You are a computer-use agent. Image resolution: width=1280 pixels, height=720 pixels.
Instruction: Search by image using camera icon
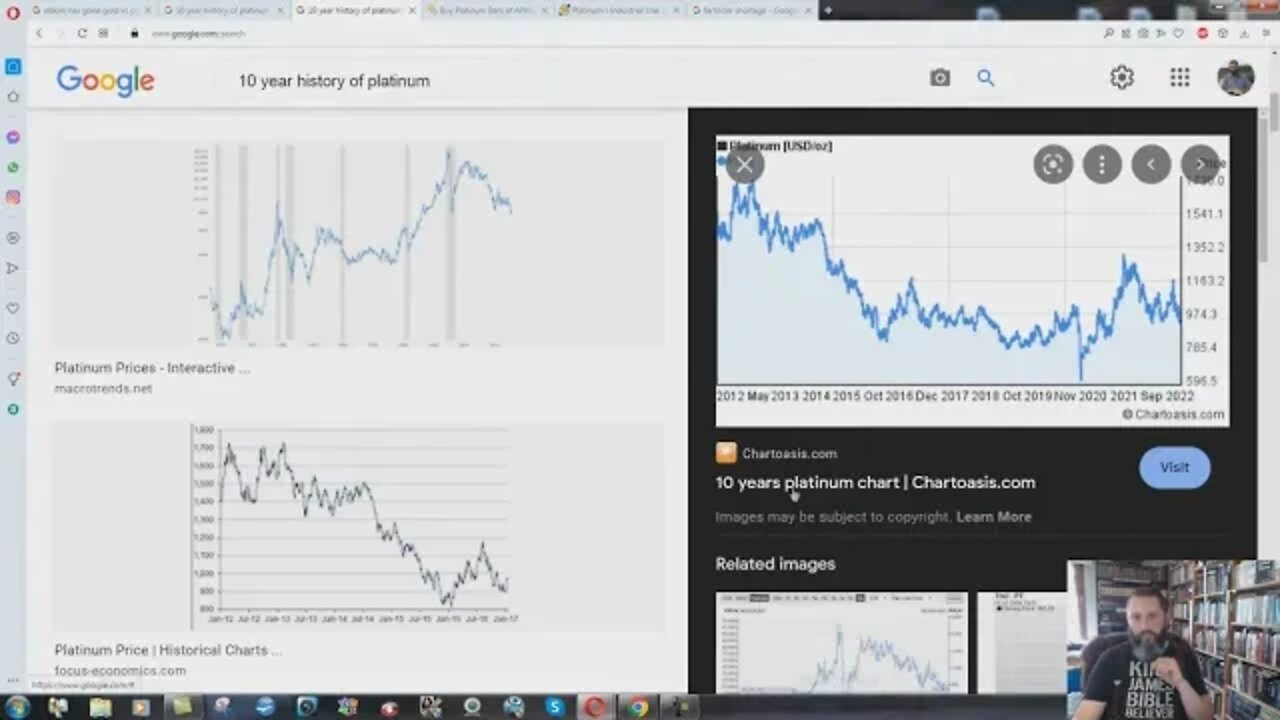coord(940,78)
